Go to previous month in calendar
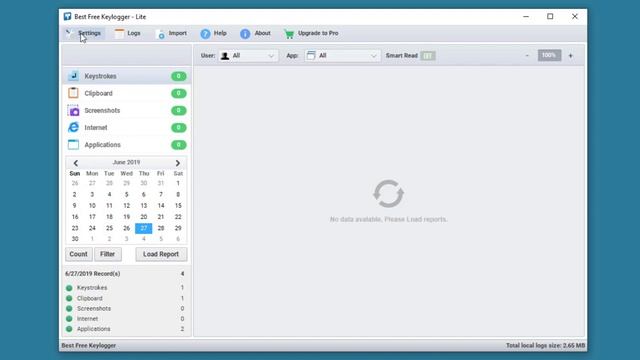The height and width of the screenshot is (360, 640). coord(76,163)
